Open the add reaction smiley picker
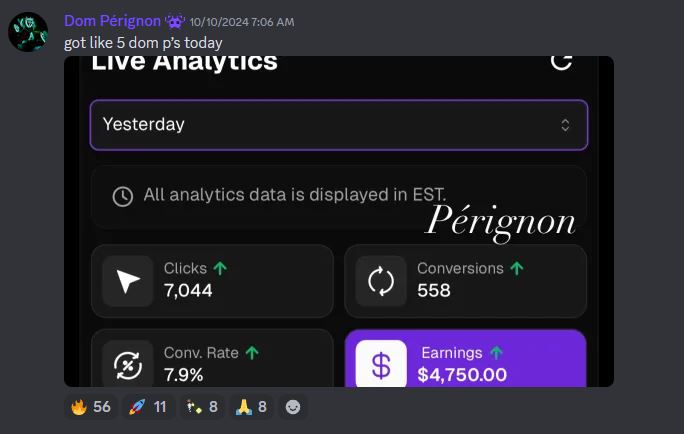Image resolution: width=684 pixels, height=434 pixels. point(293,407)
